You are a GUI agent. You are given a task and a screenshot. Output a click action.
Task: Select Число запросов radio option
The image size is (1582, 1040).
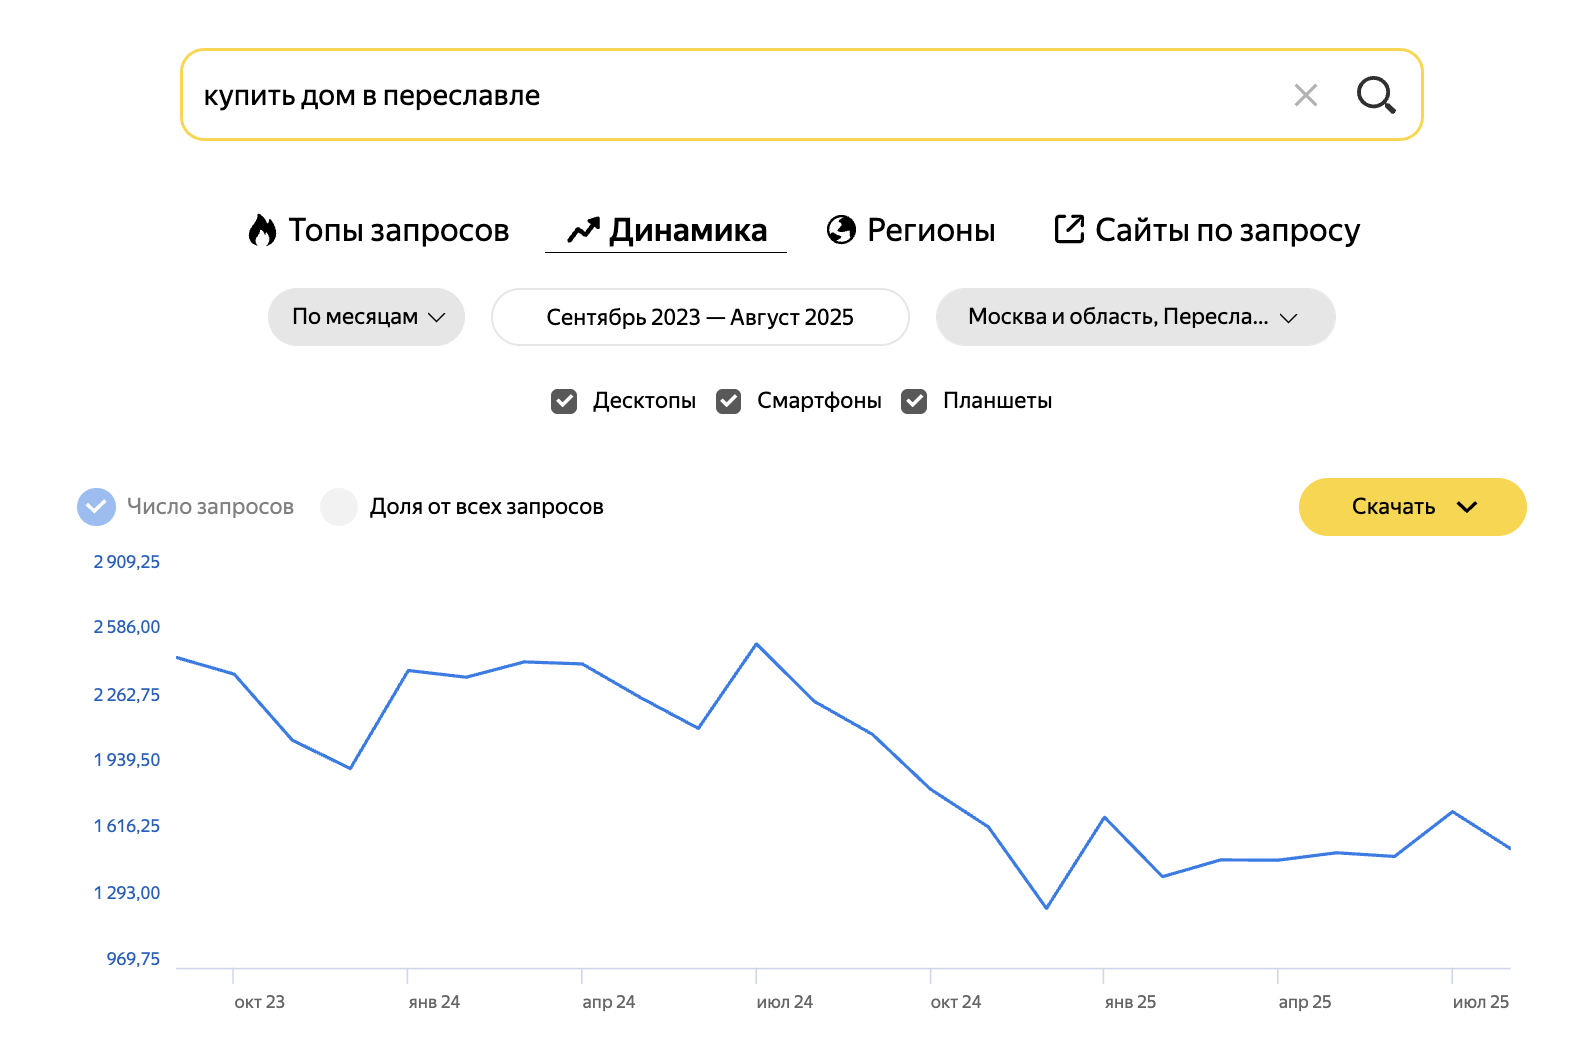(96, 507)
